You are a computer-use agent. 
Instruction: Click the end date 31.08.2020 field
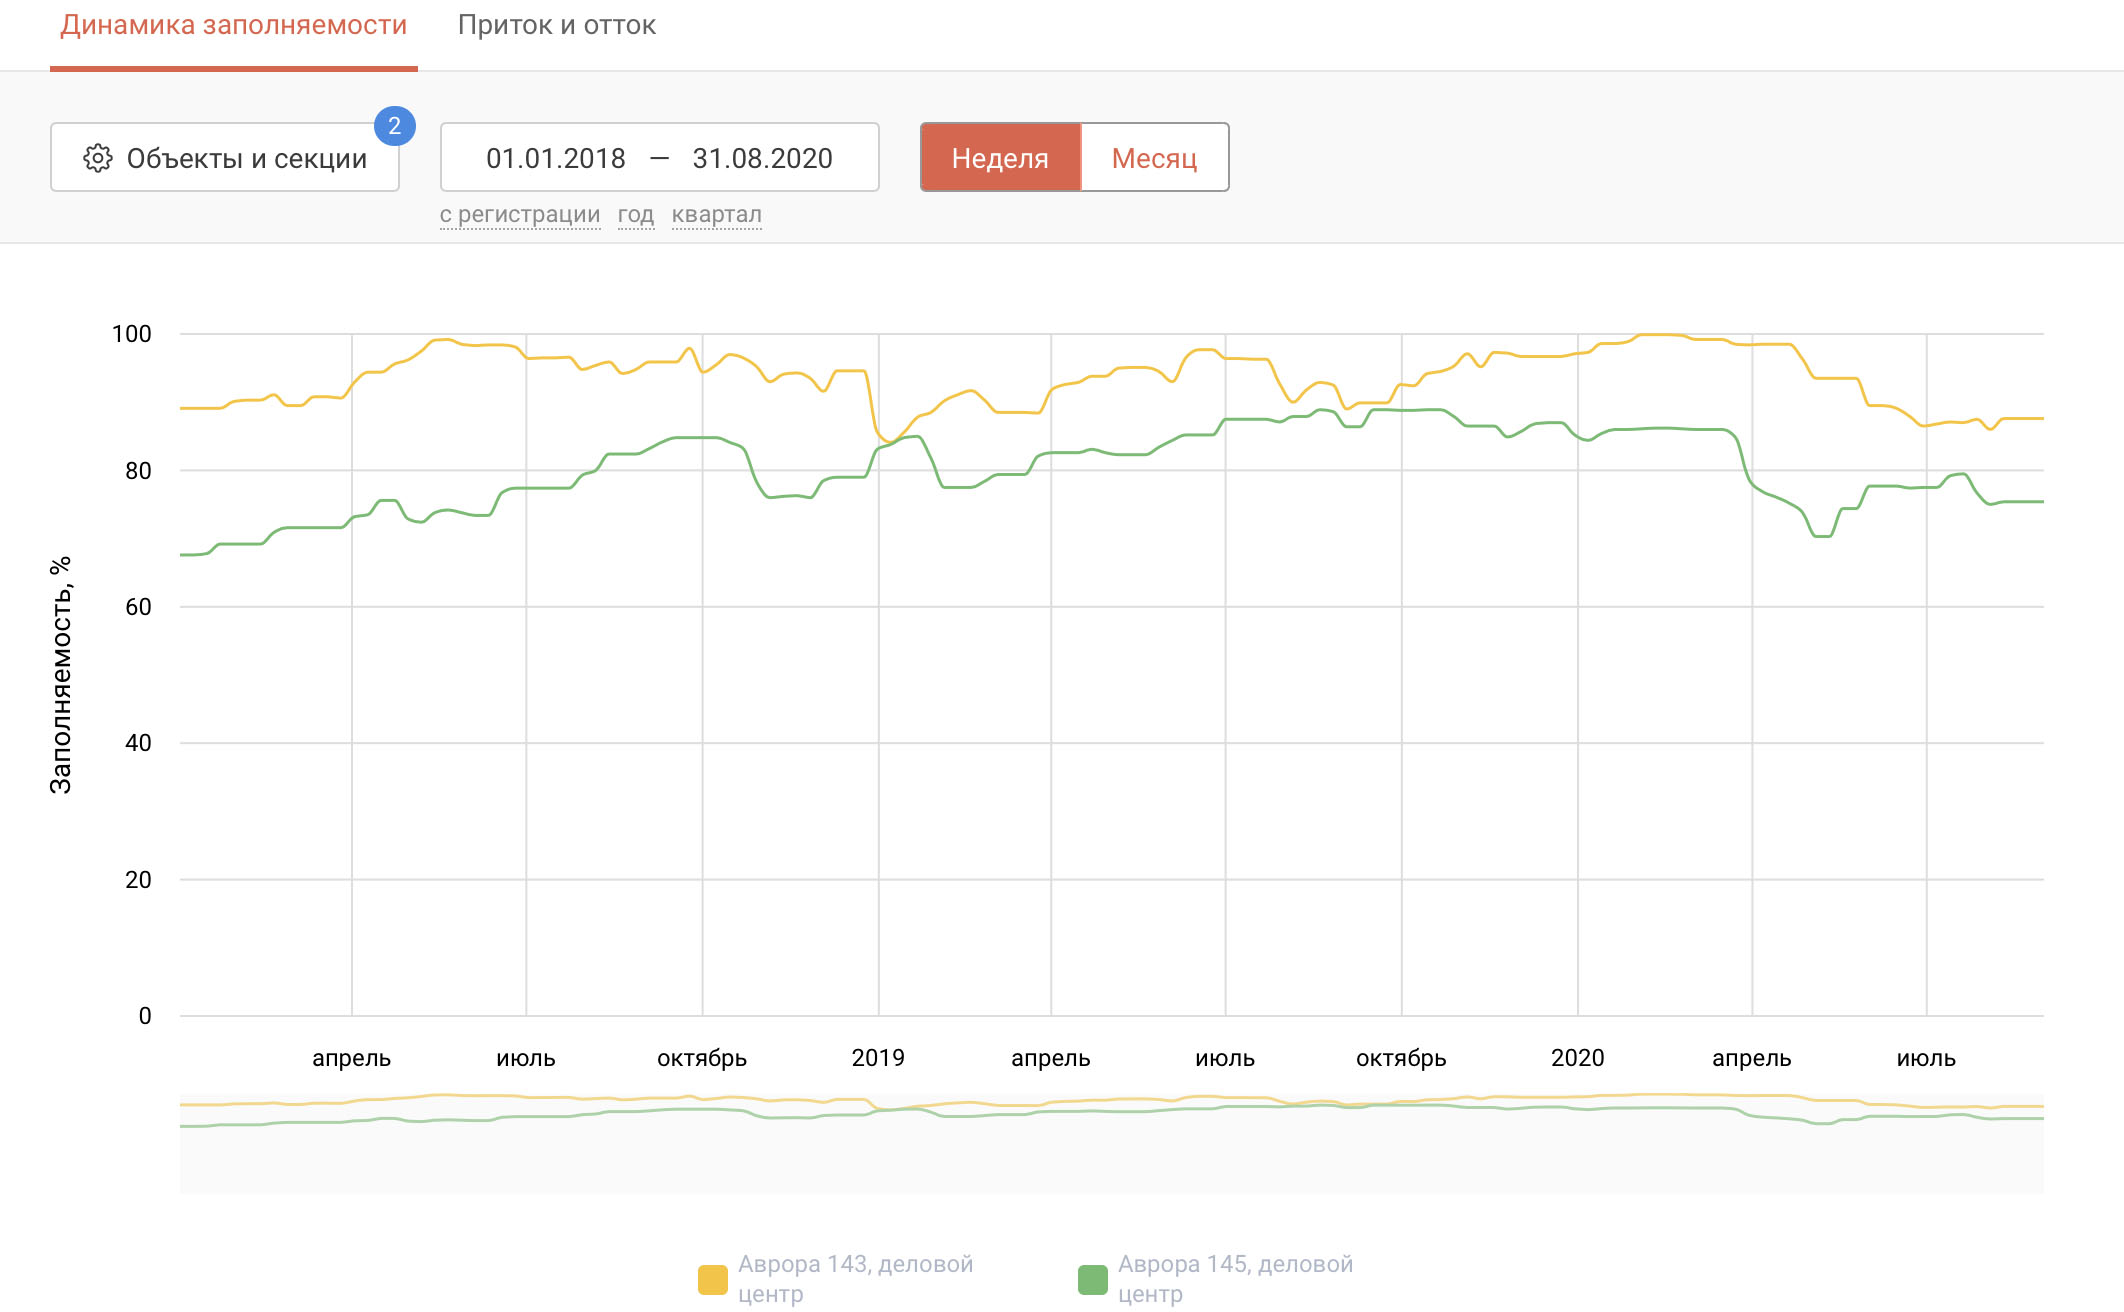point(763,158)
